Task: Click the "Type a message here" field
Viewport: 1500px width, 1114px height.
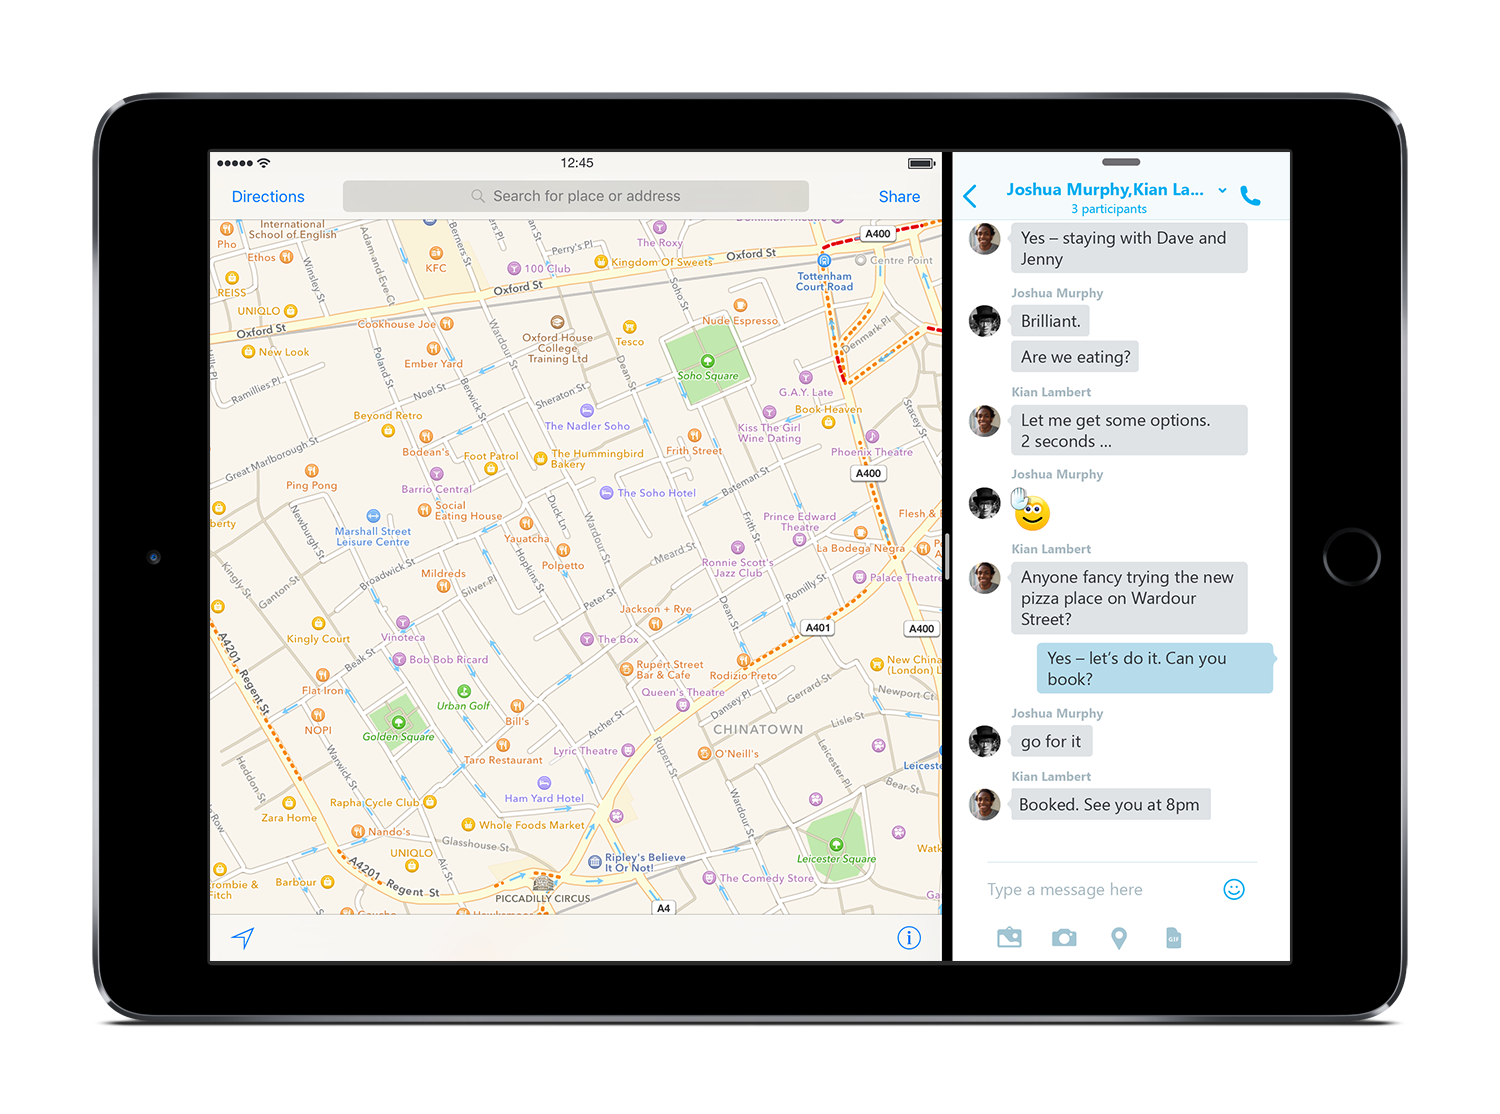Action: (1064, 889)
